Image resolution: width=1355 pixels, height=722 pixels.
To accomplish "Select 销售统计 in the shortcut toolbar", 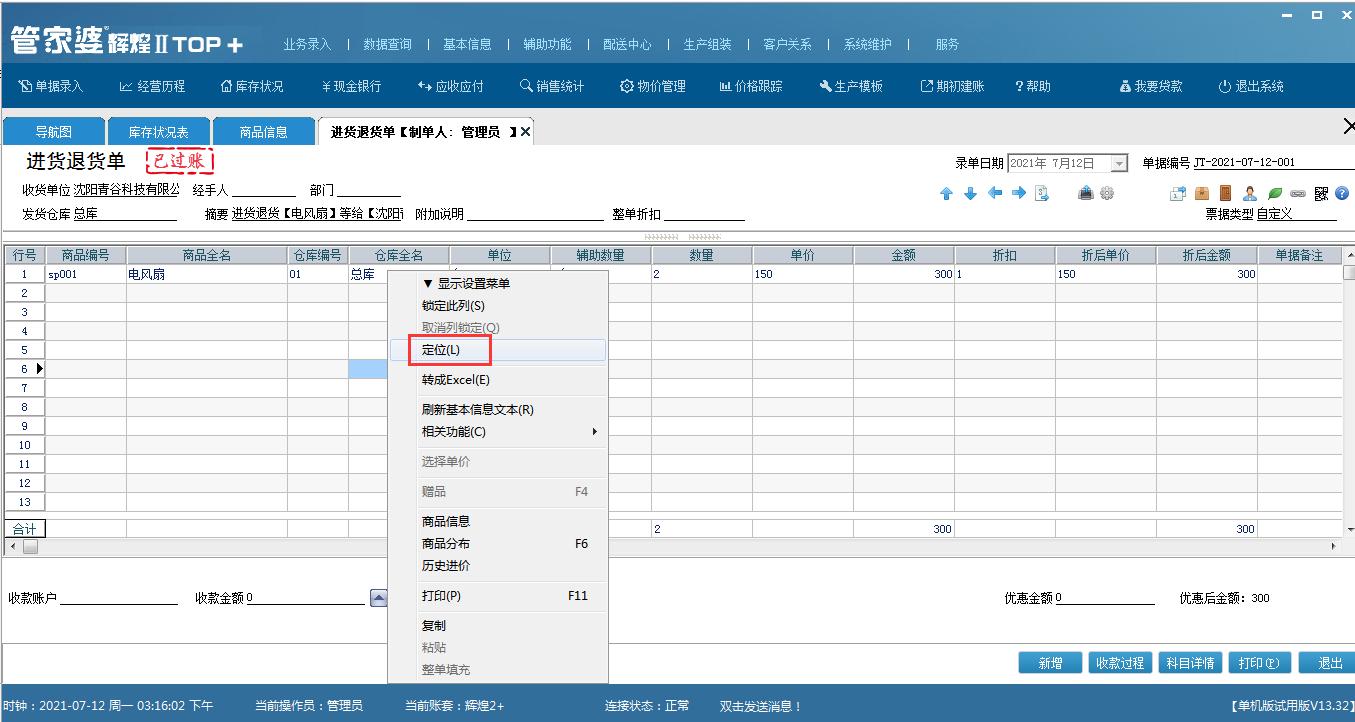I will click(551, 86).
